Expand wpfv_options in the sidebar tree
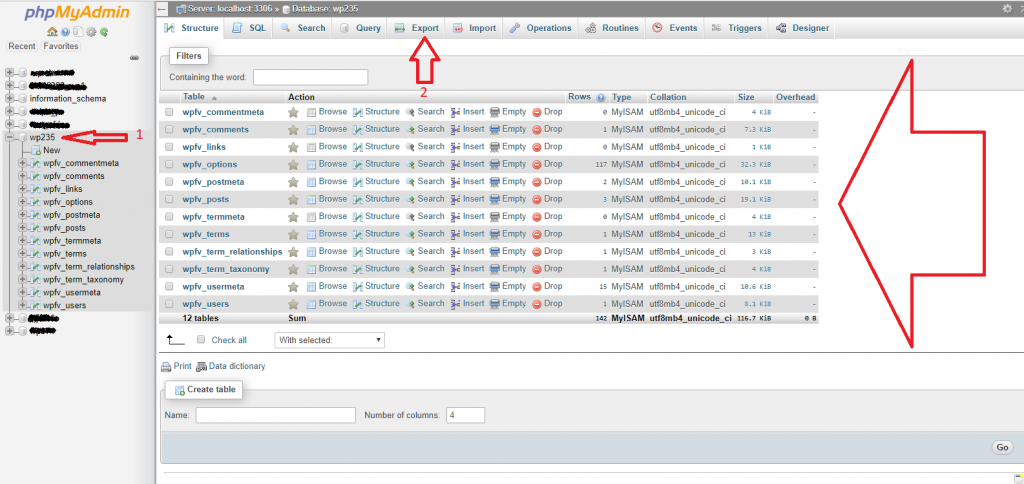 click(x=22, y=202)
